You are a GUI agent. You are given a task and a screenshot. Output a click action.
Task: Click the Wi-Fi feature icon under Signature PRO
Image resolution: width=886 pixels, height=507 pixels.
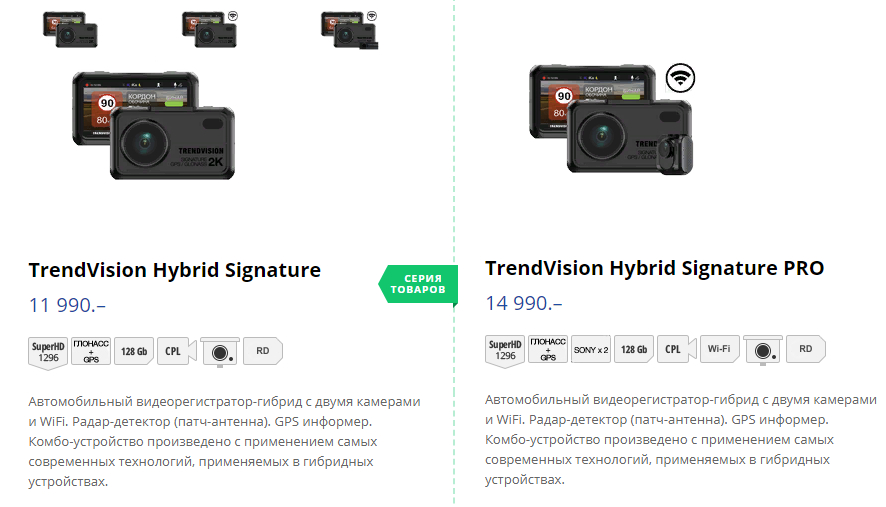tap(719, 349)
